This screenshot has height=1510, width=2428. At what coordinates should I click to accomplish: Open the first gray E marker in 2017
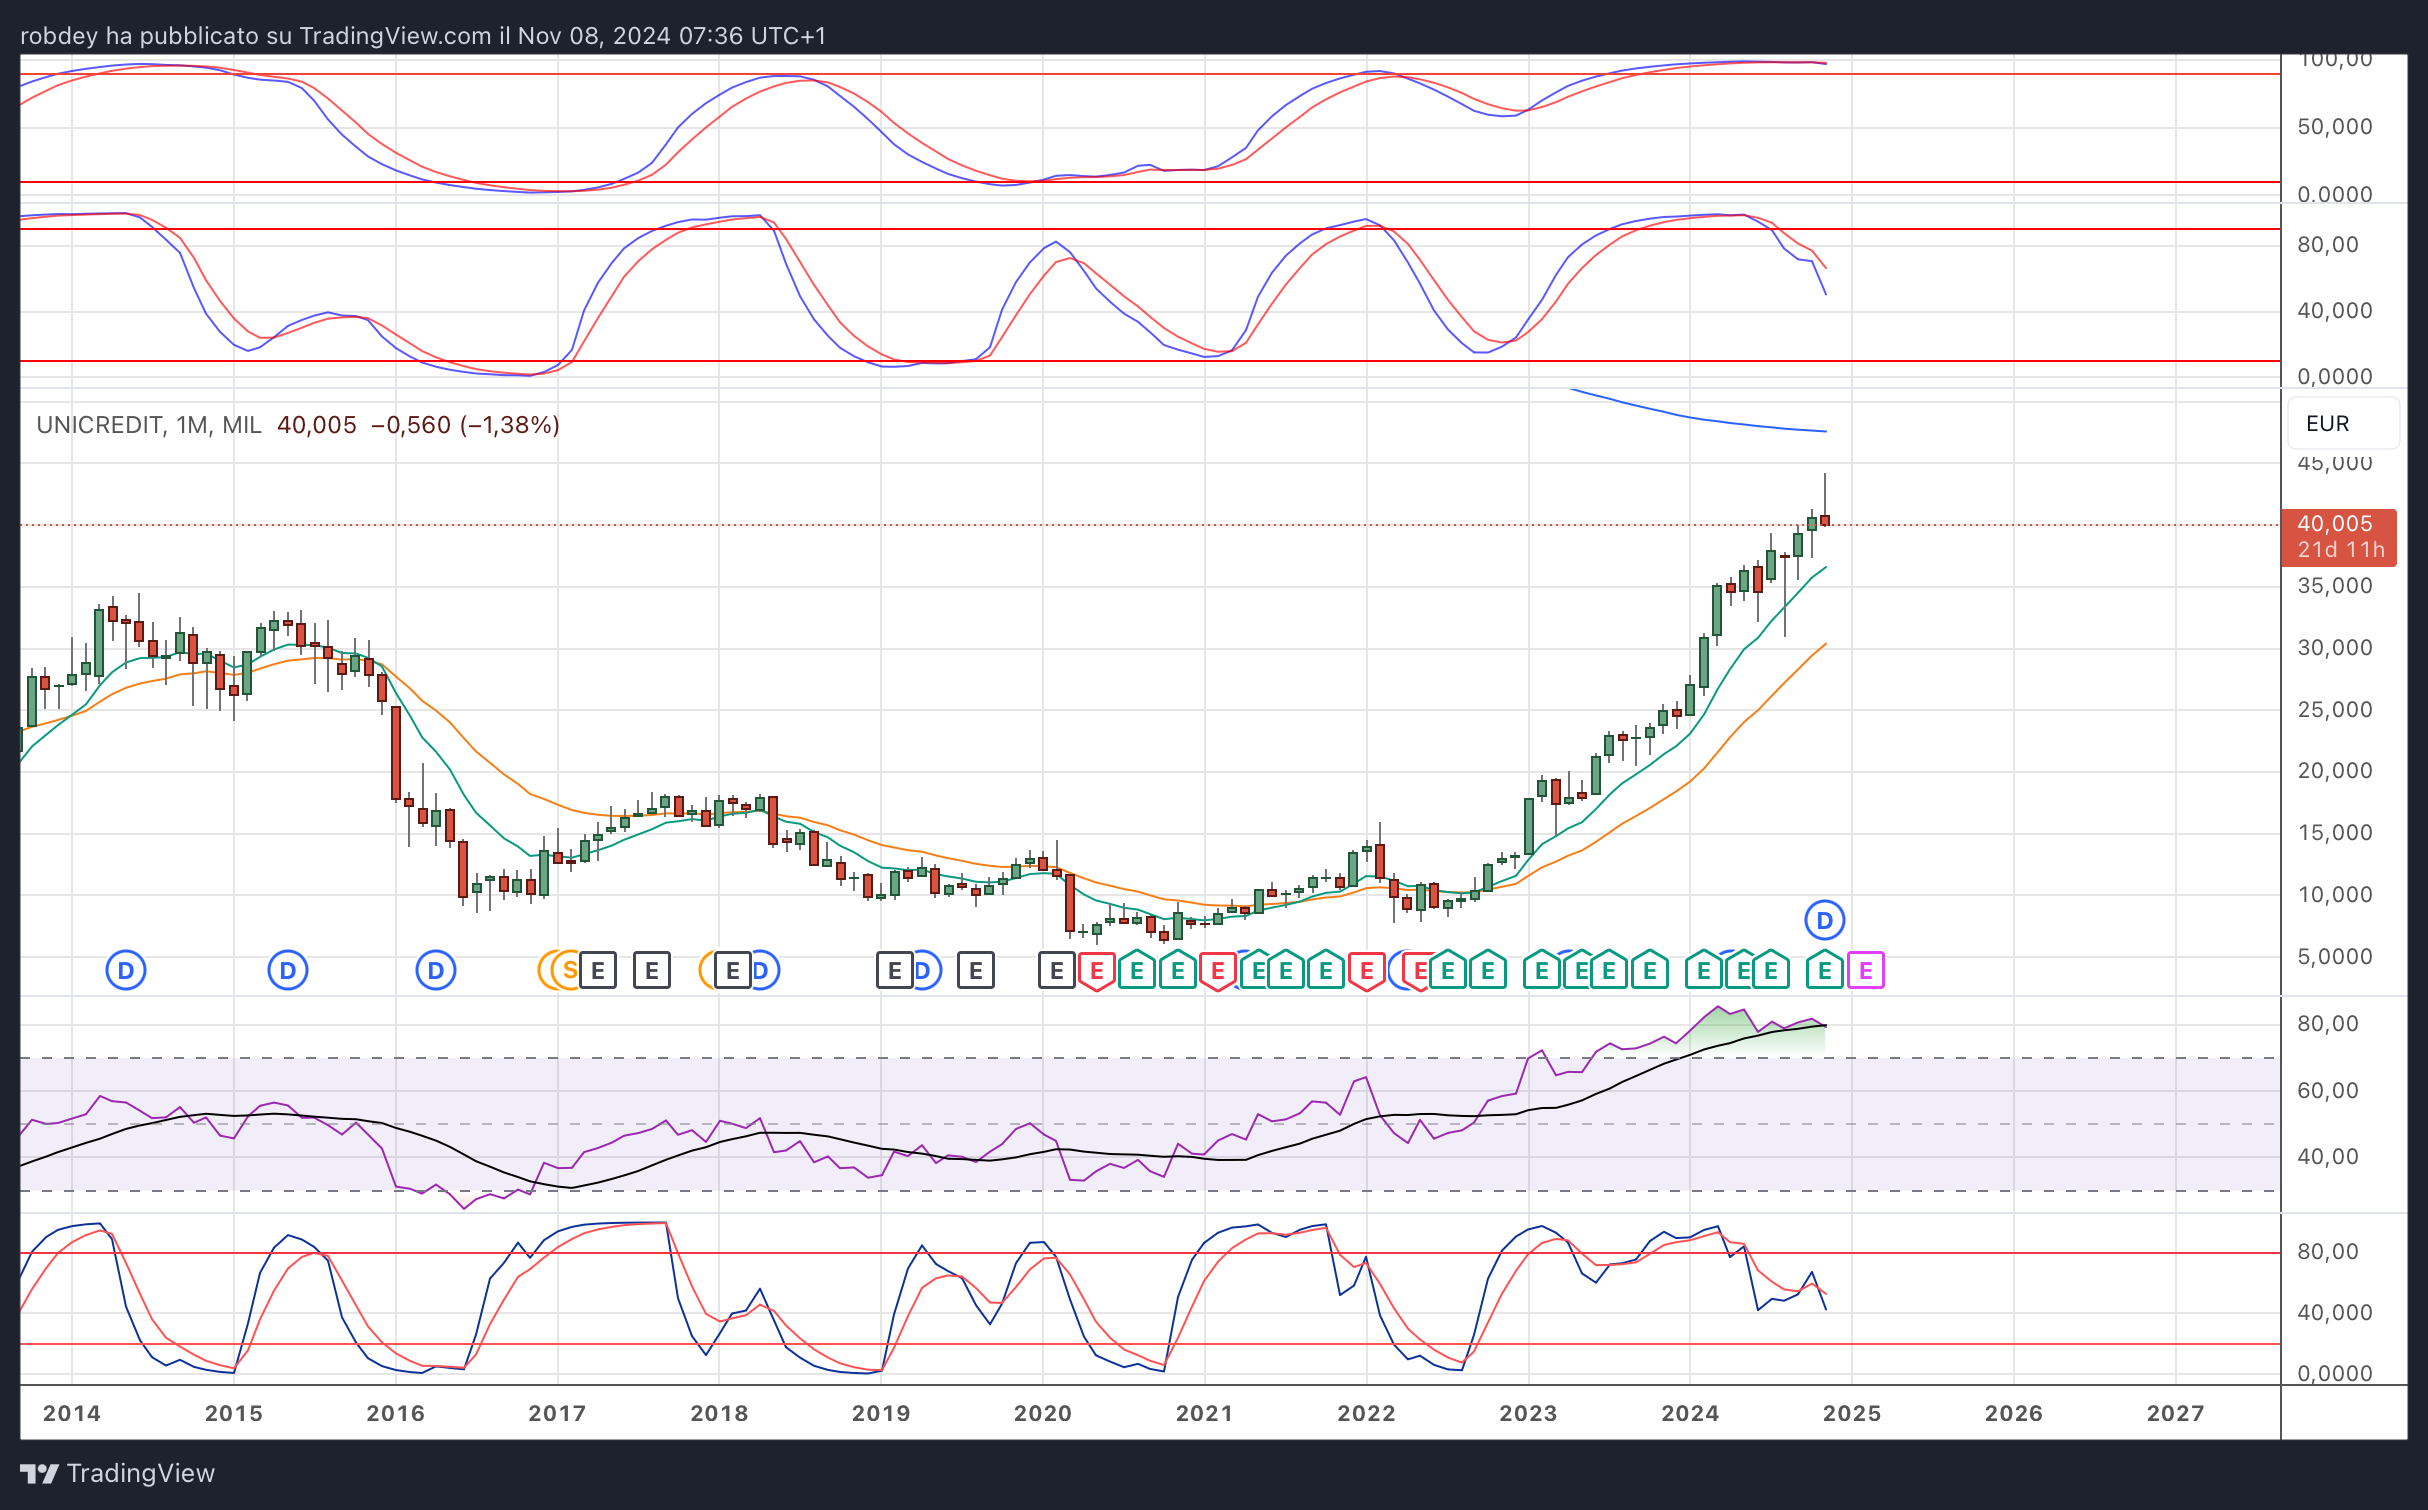(x=598, y=970)
